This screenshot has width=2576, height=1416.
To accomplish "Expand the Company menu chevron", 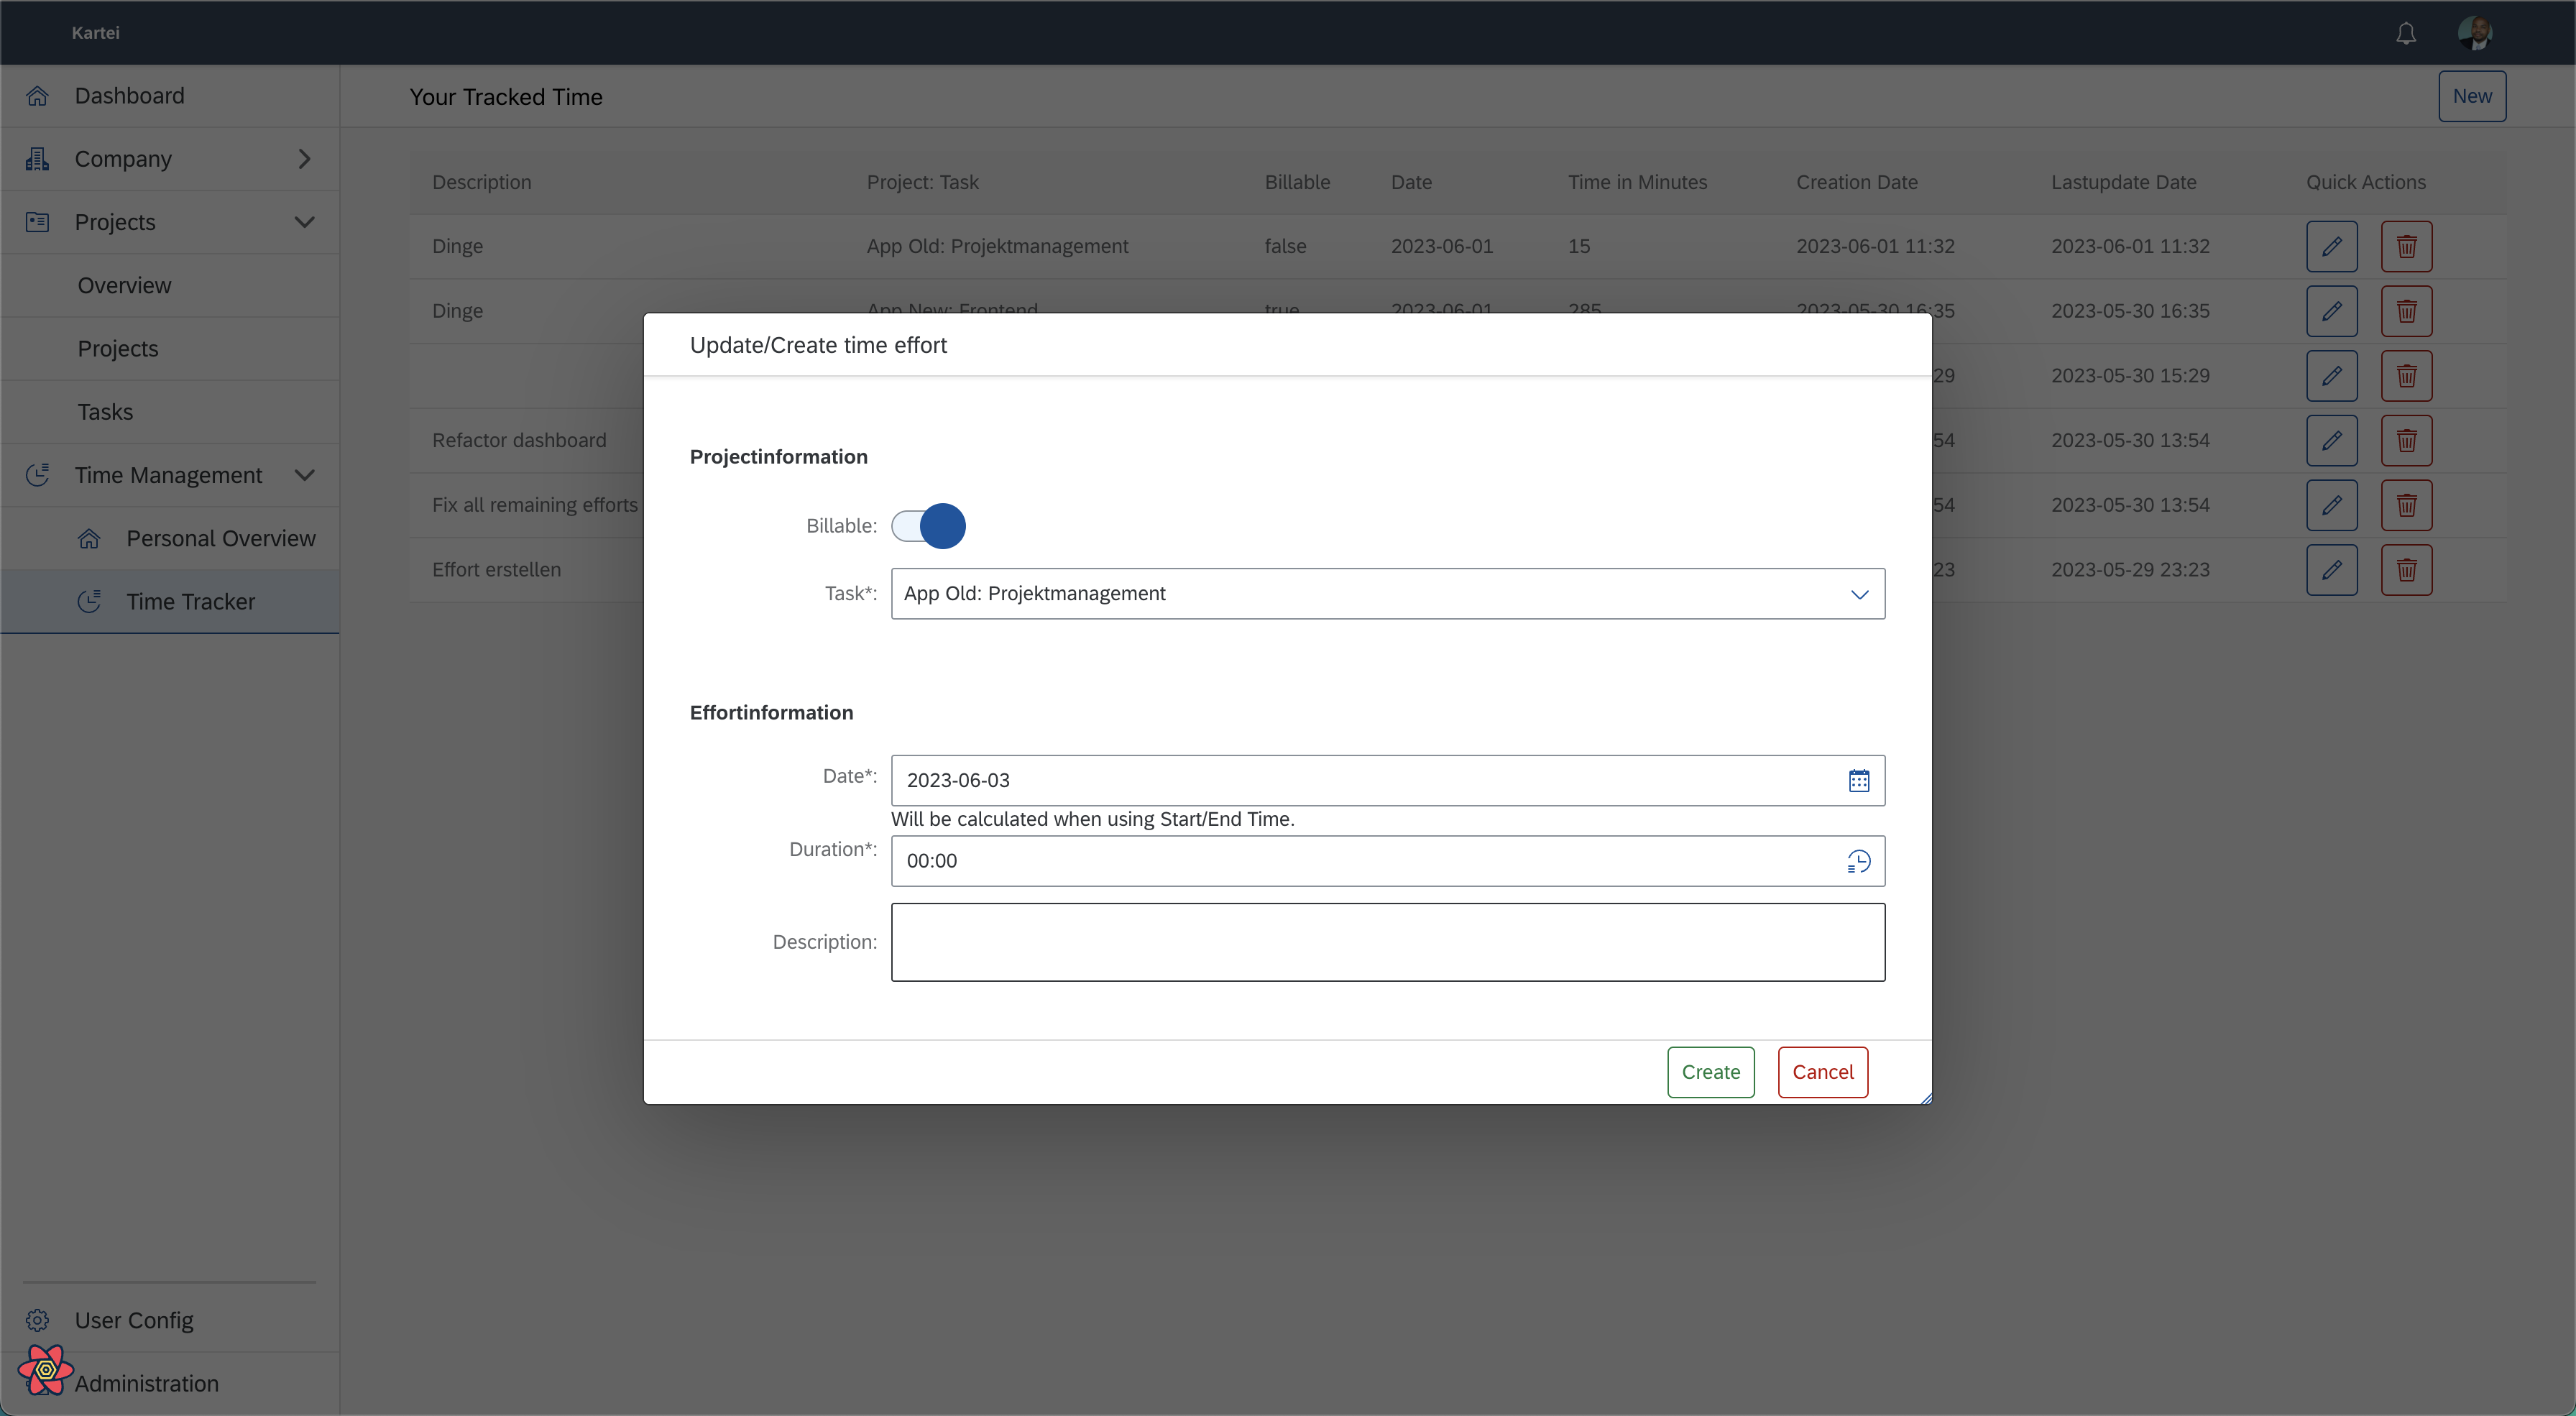I will pos(304,159).
